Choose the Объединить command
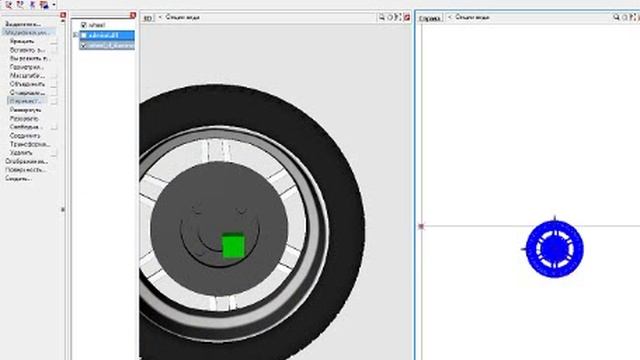Viewport: 640px width, 360px height. click(27, 84)
